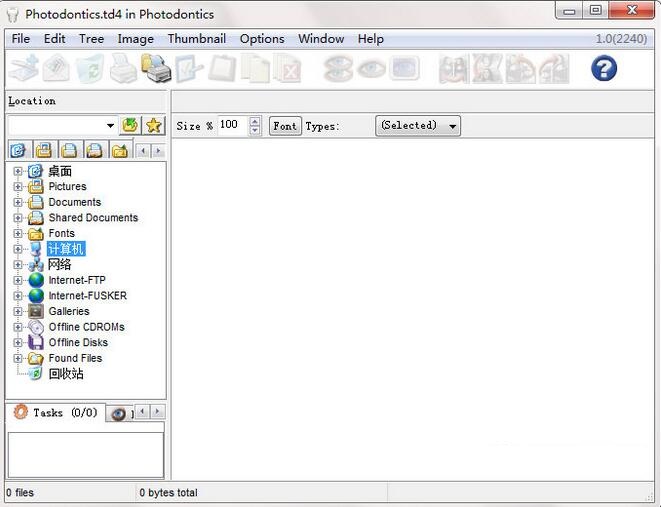This screenshot has width=661, height=507.
Task: Expand the Offline CDROMs tree node
Action: click(x=18, y=327)
